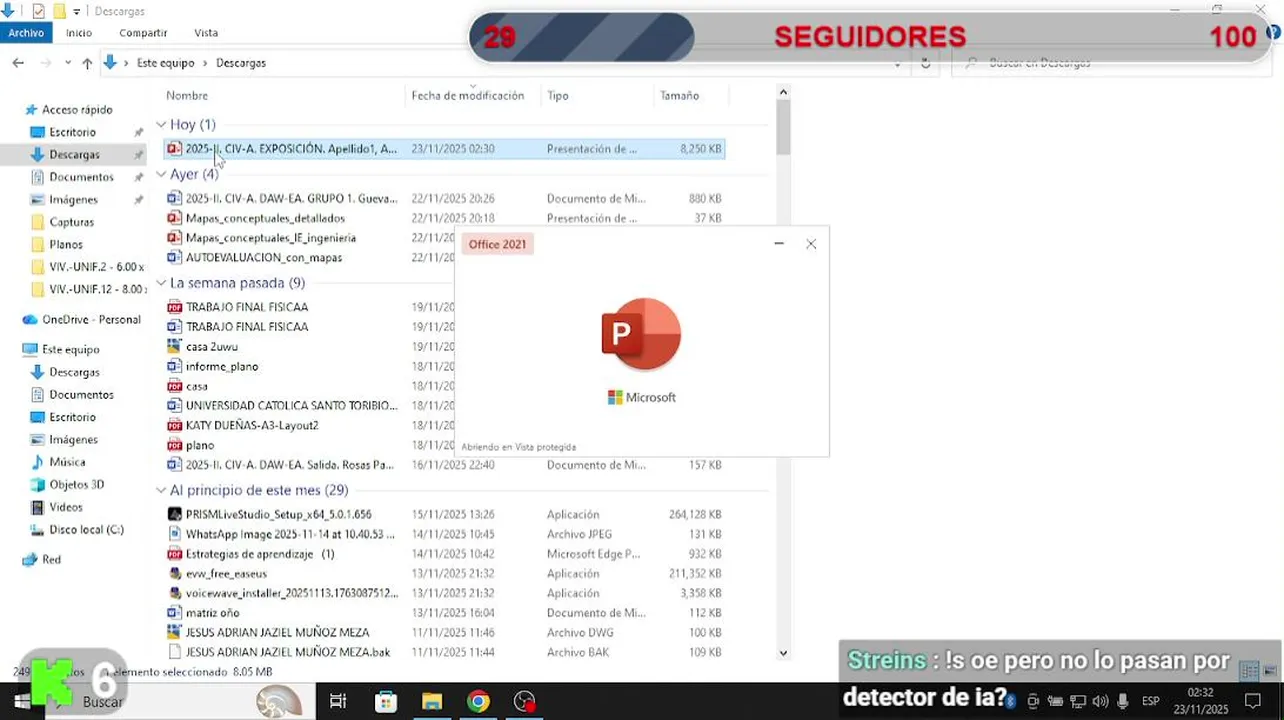This screenshot has height=720, width=1284.
Task: Select Descargas in the address breadcrumb
Action: tap(241, 62)
